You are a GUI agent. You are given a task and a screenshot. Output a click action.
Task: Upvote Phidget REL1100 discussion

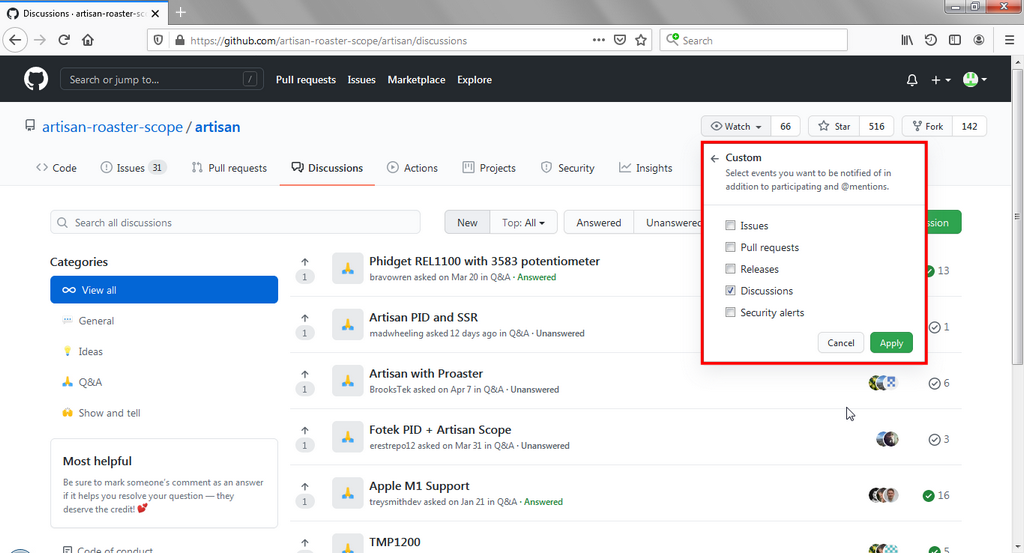click(305, 262)
